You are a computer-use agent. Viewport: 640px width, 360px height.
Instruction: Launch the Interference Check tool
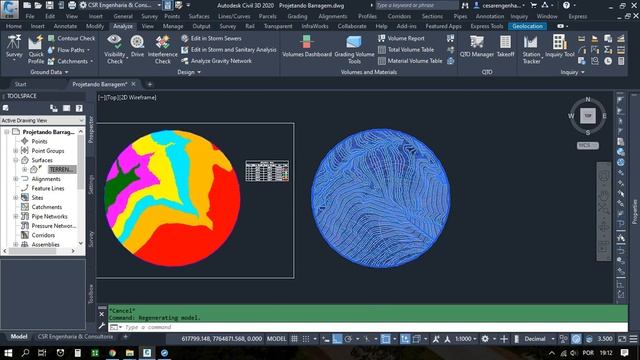[x=162, y=49]
